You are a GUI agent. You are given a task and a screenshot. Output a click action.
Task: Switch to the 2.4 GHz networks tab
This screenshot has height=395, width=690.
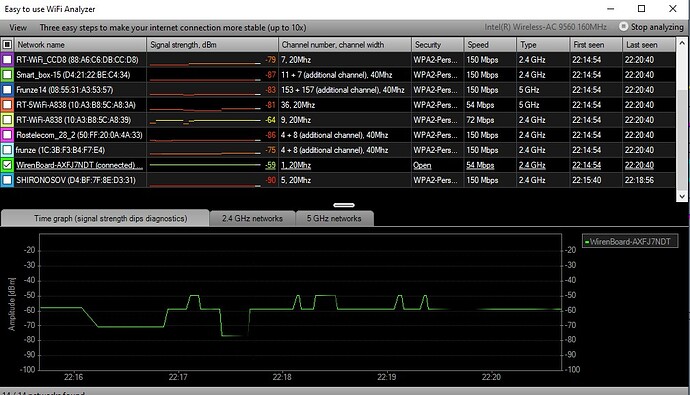coord(252,218)
